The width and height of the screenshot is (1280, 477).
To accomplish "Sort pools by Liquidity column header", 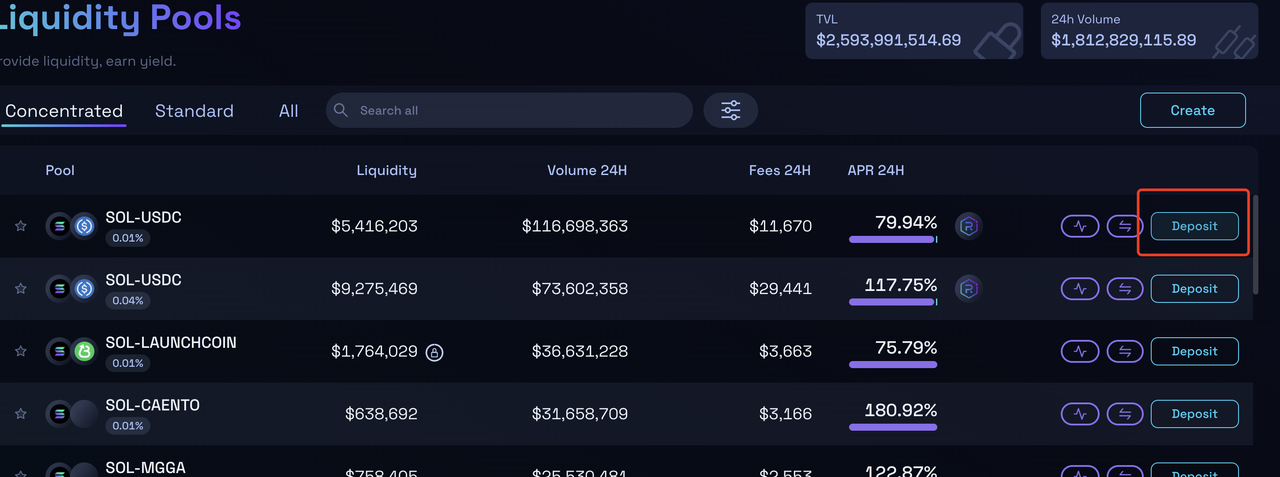I will [x=386, y=170].
